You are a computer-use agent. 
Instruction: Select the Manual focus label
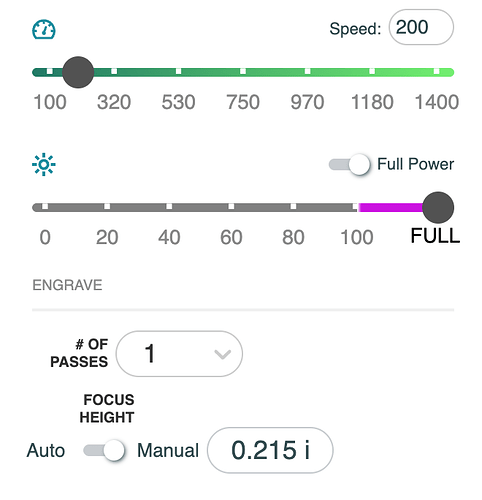(168, 451)
